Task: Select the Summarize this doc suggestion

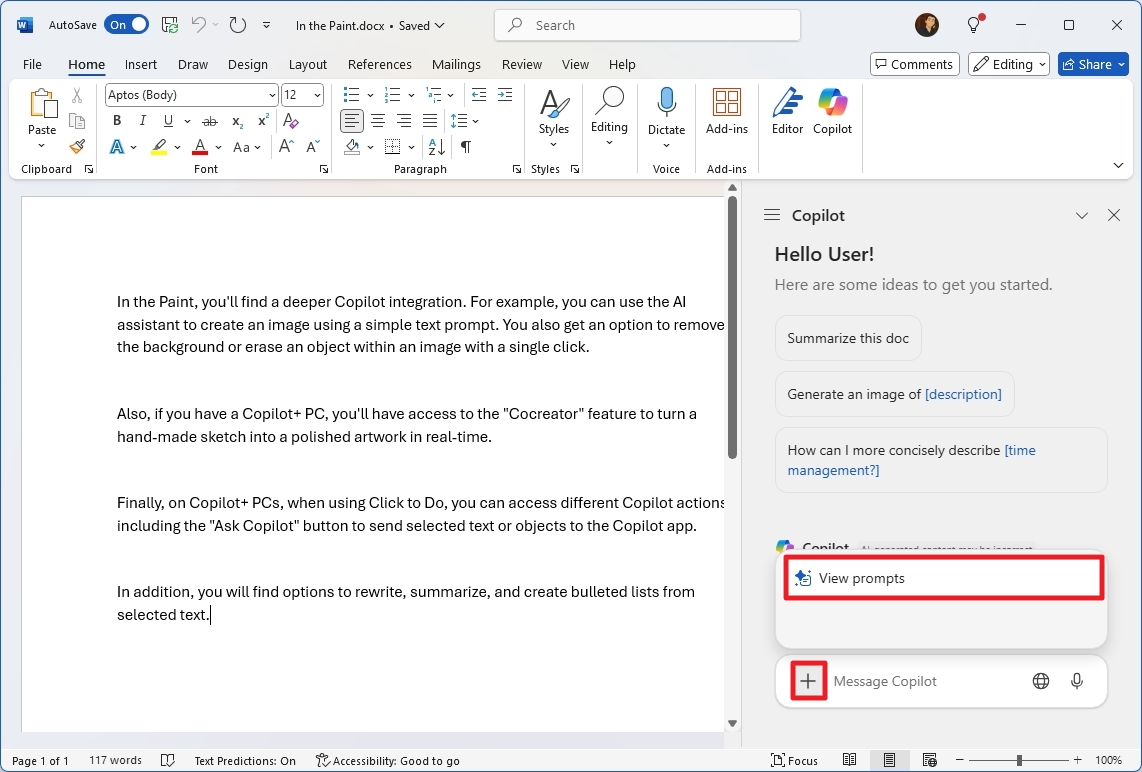Action: (x=847, y=338)
